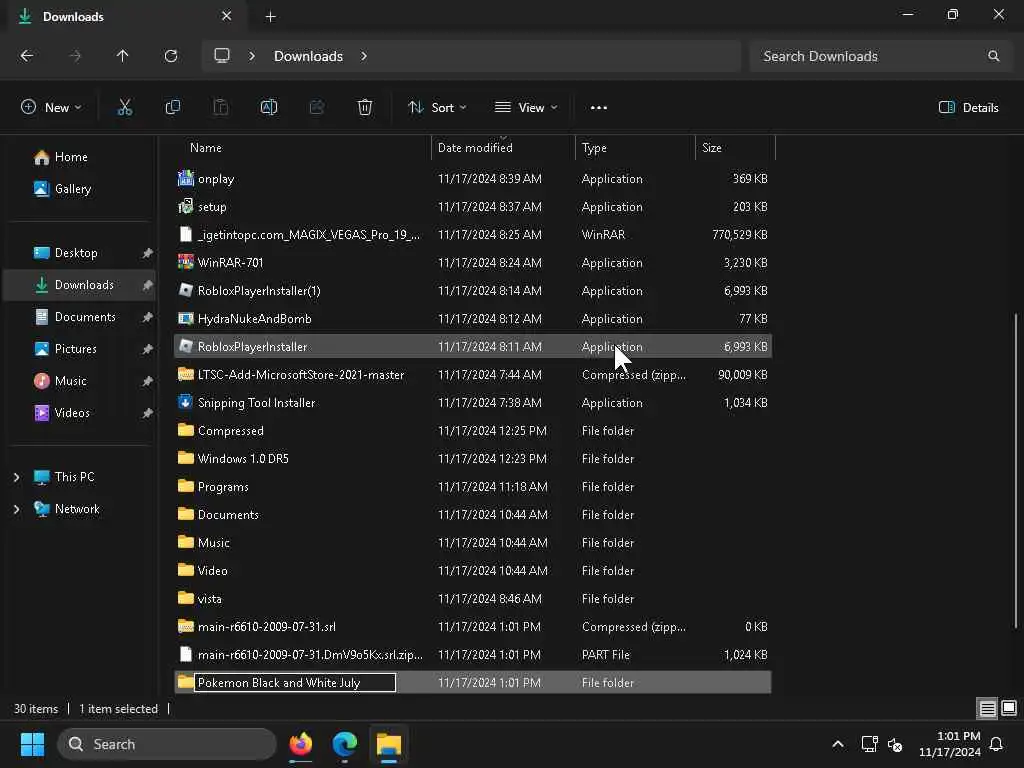
Task: Select the setup application row
Action: (473, 206)
